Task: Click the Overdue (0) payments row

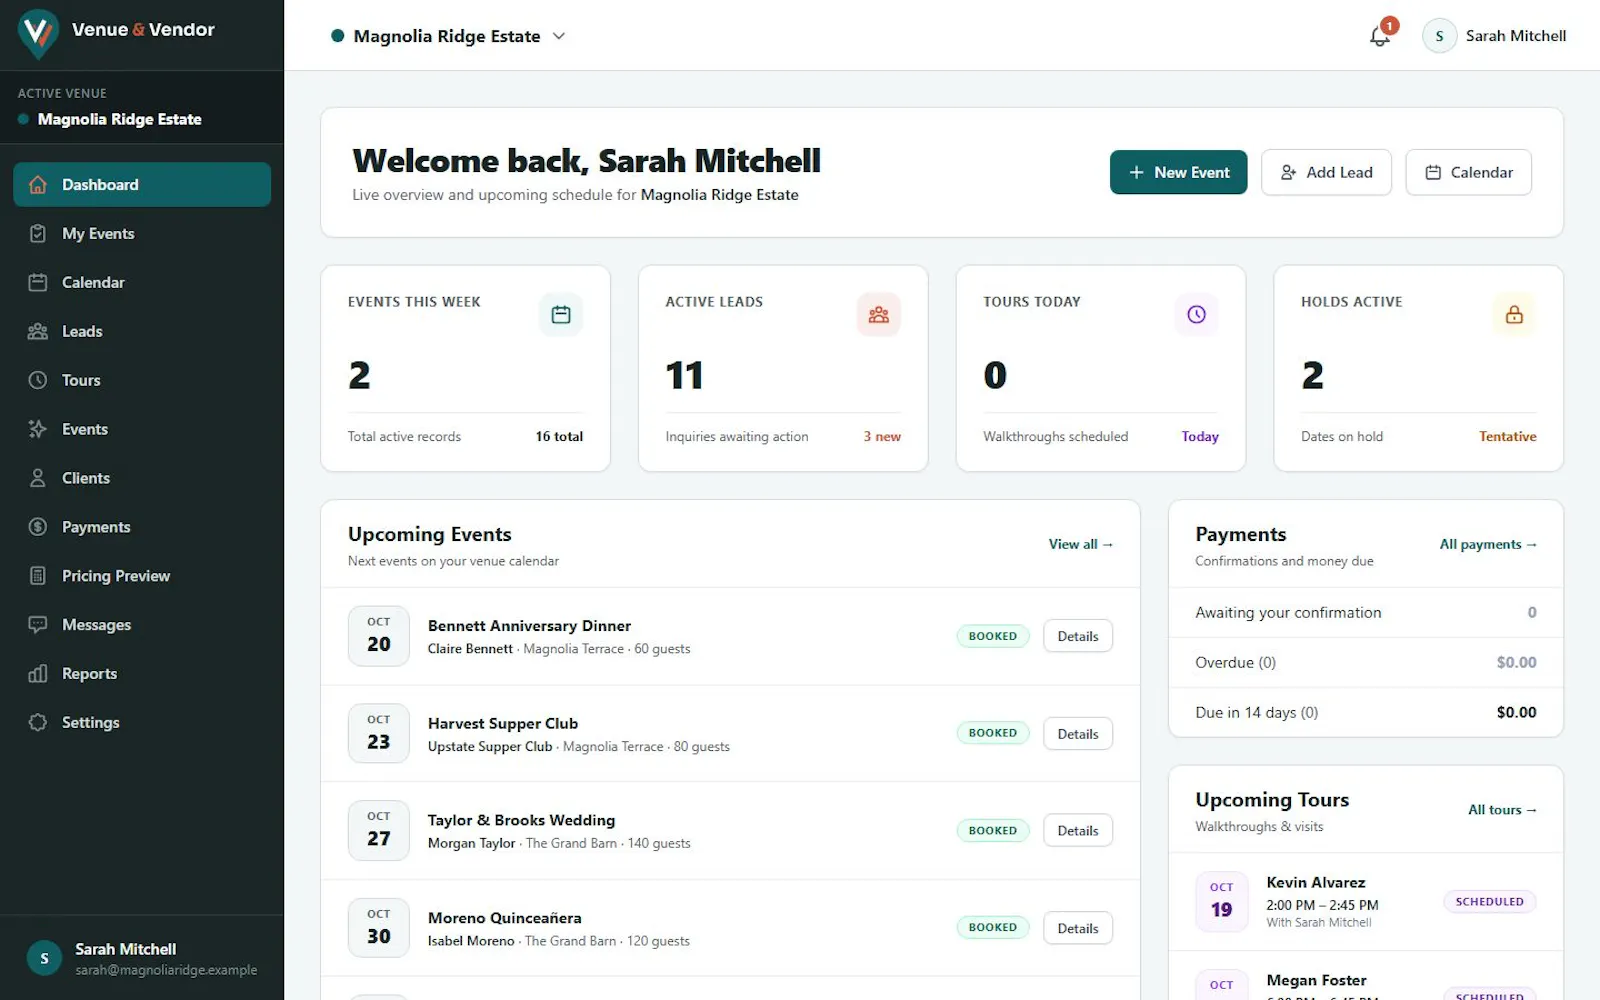Action: click(x=1365, y=663)
